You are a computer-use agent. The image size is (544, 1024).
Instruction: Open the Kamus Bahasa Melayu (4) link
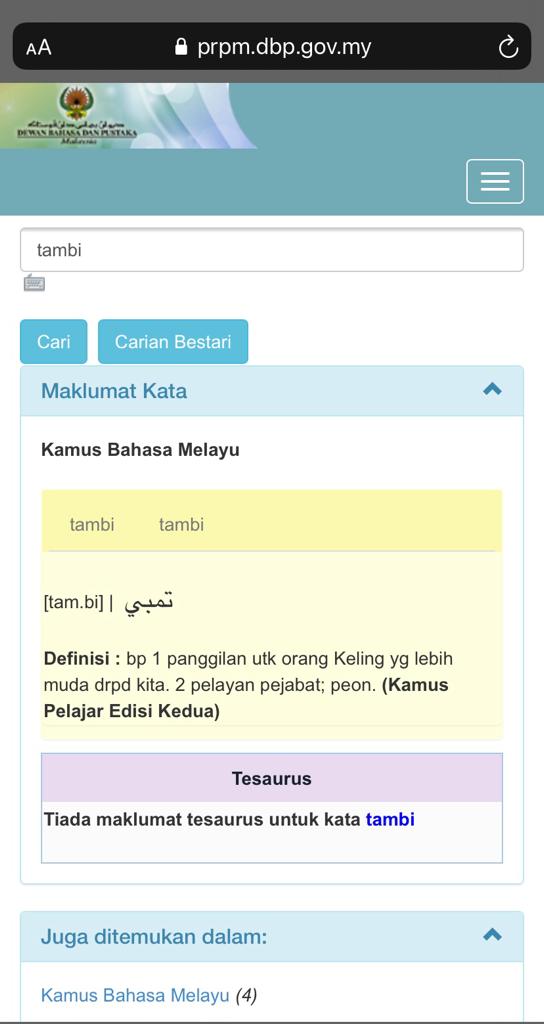click(x=135, y=995)
